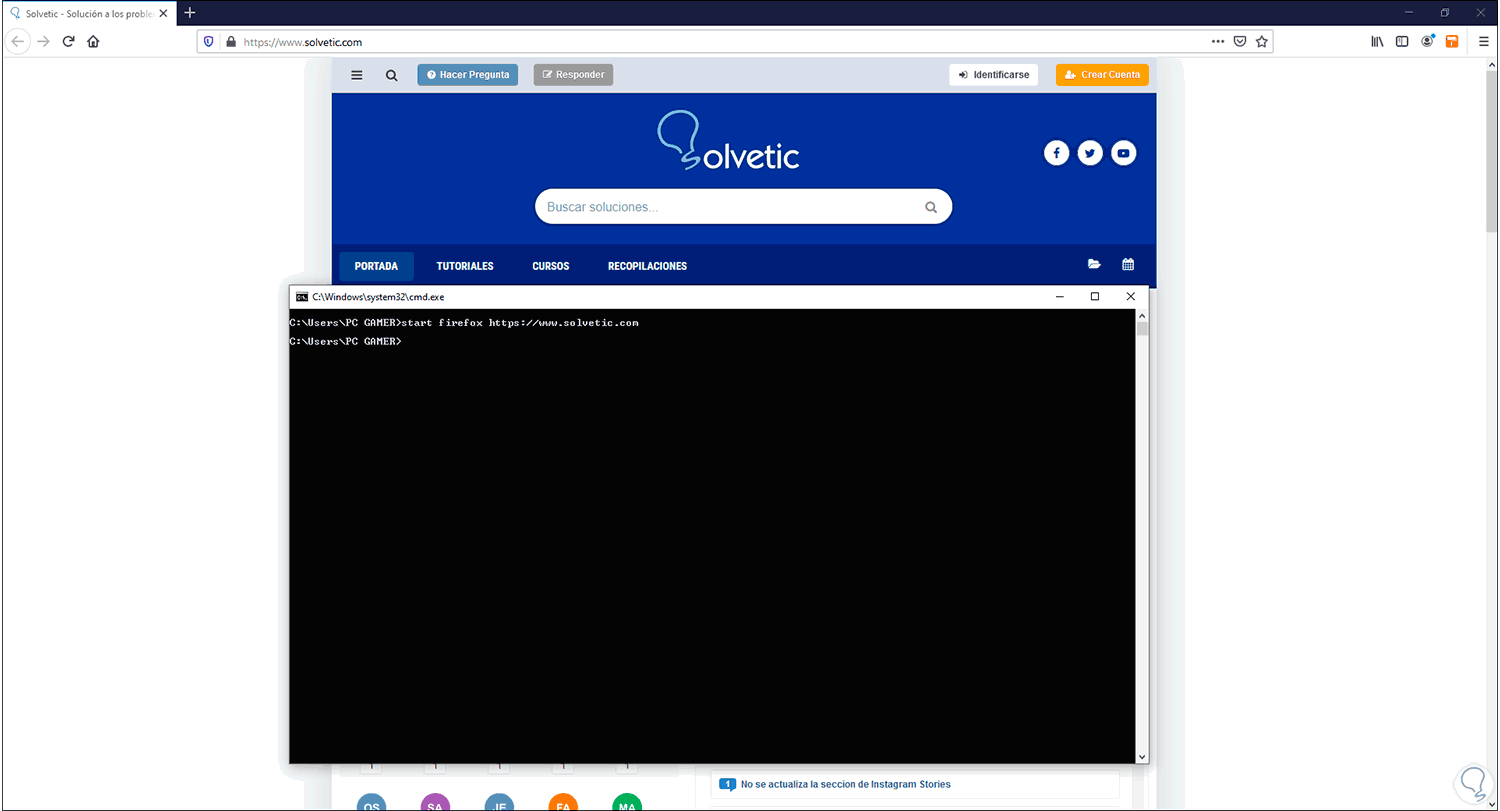Click the Solvetic logo
The image size is (1500, 811).
tap(728, 142)
